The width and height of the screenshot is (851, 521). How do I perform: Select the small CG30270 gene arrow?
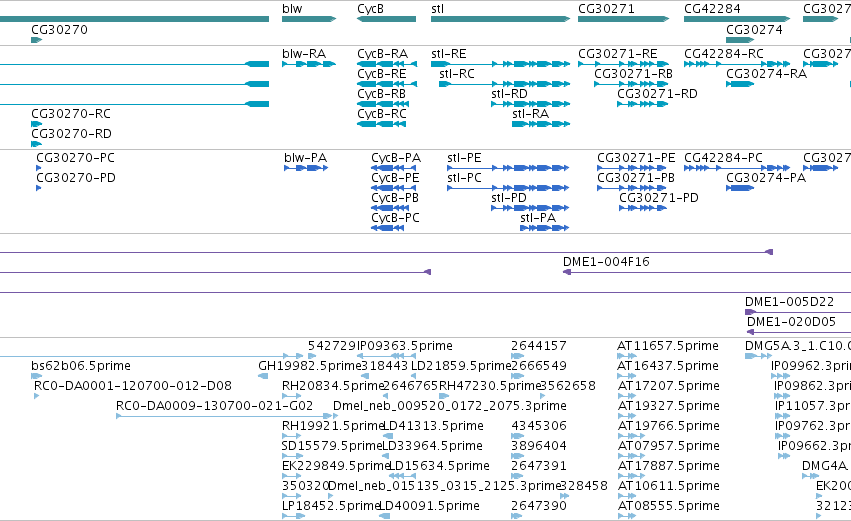(x=36, y=40)
